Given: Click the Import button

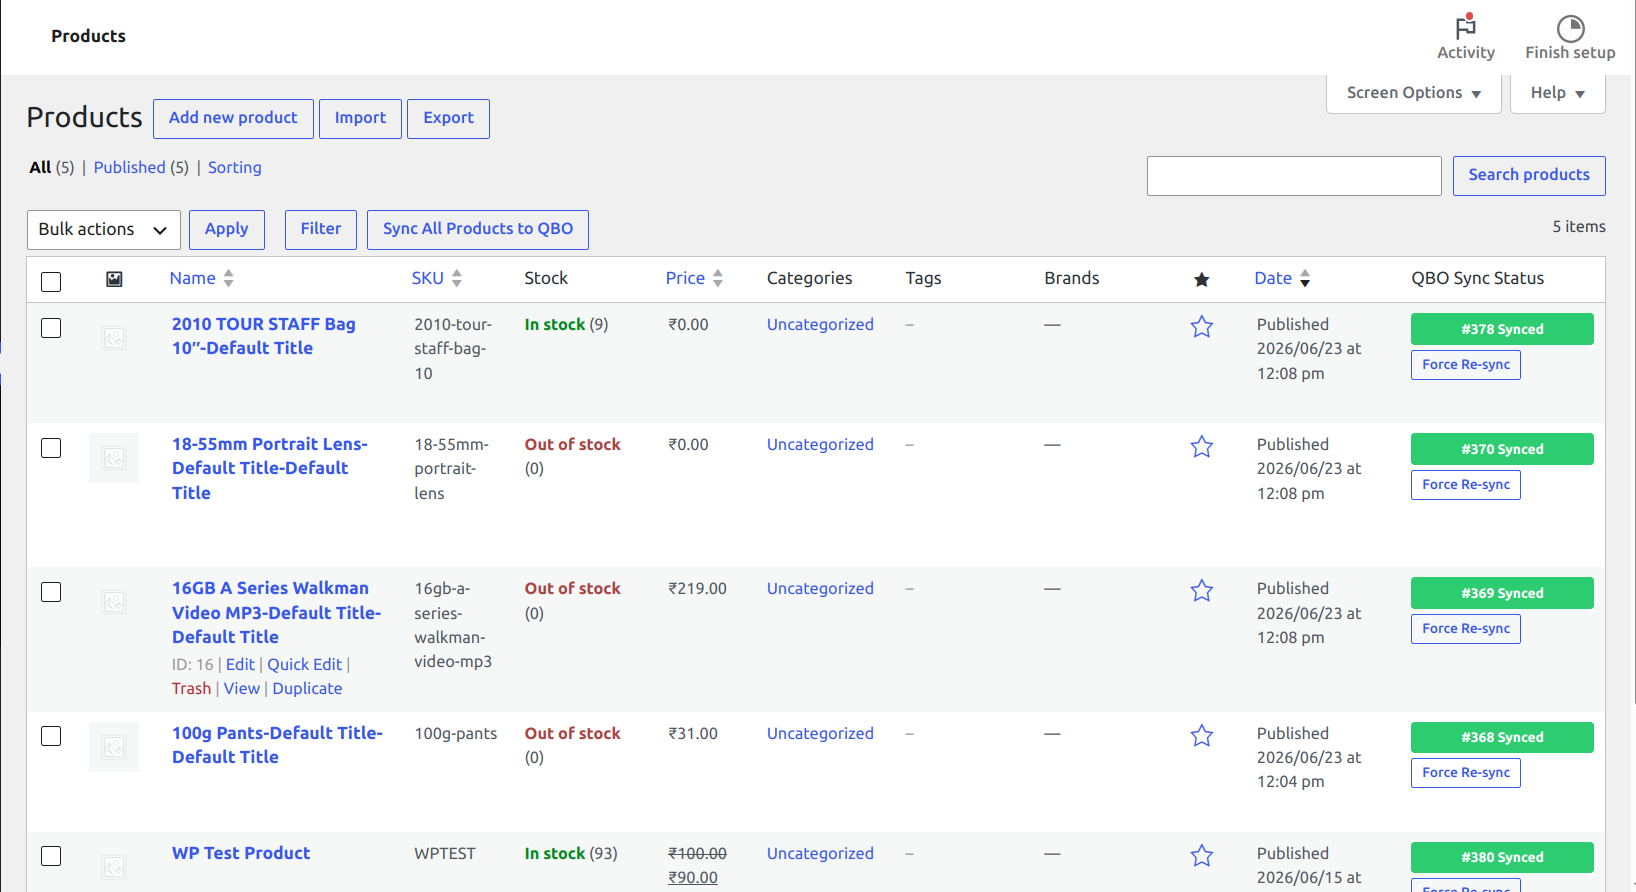Looking at the screenshot, I should click(360, 119).
